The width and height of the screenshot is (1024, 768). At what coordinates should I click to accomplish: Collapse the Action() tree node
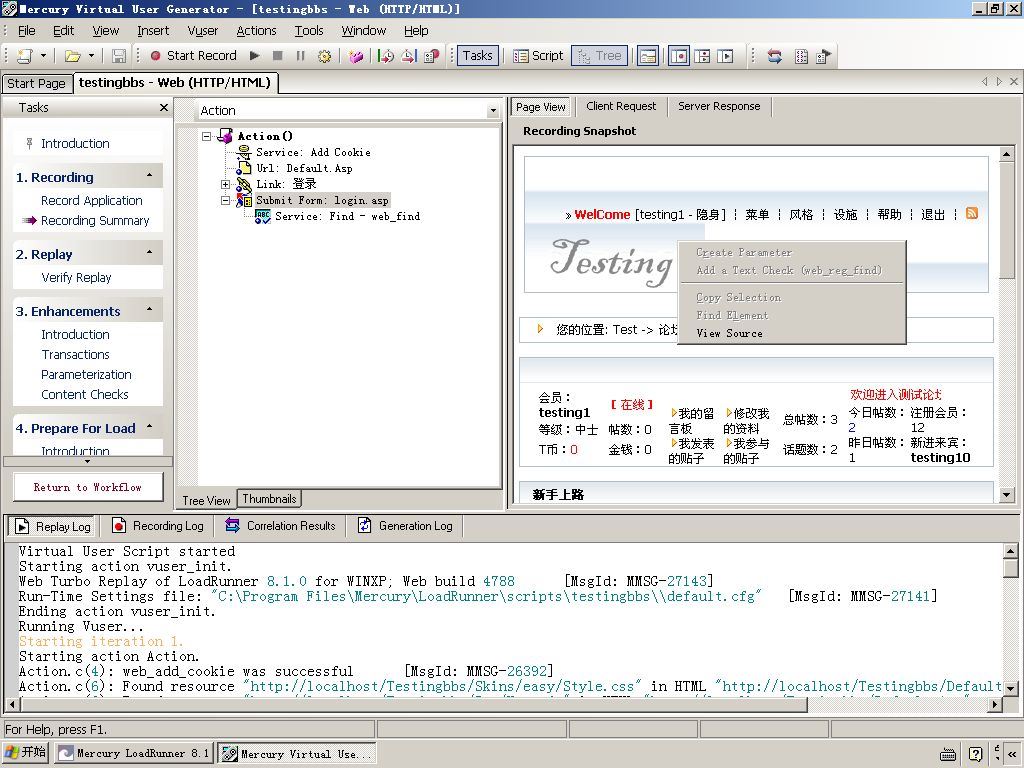pyautogui.click(x=206, y=136)
